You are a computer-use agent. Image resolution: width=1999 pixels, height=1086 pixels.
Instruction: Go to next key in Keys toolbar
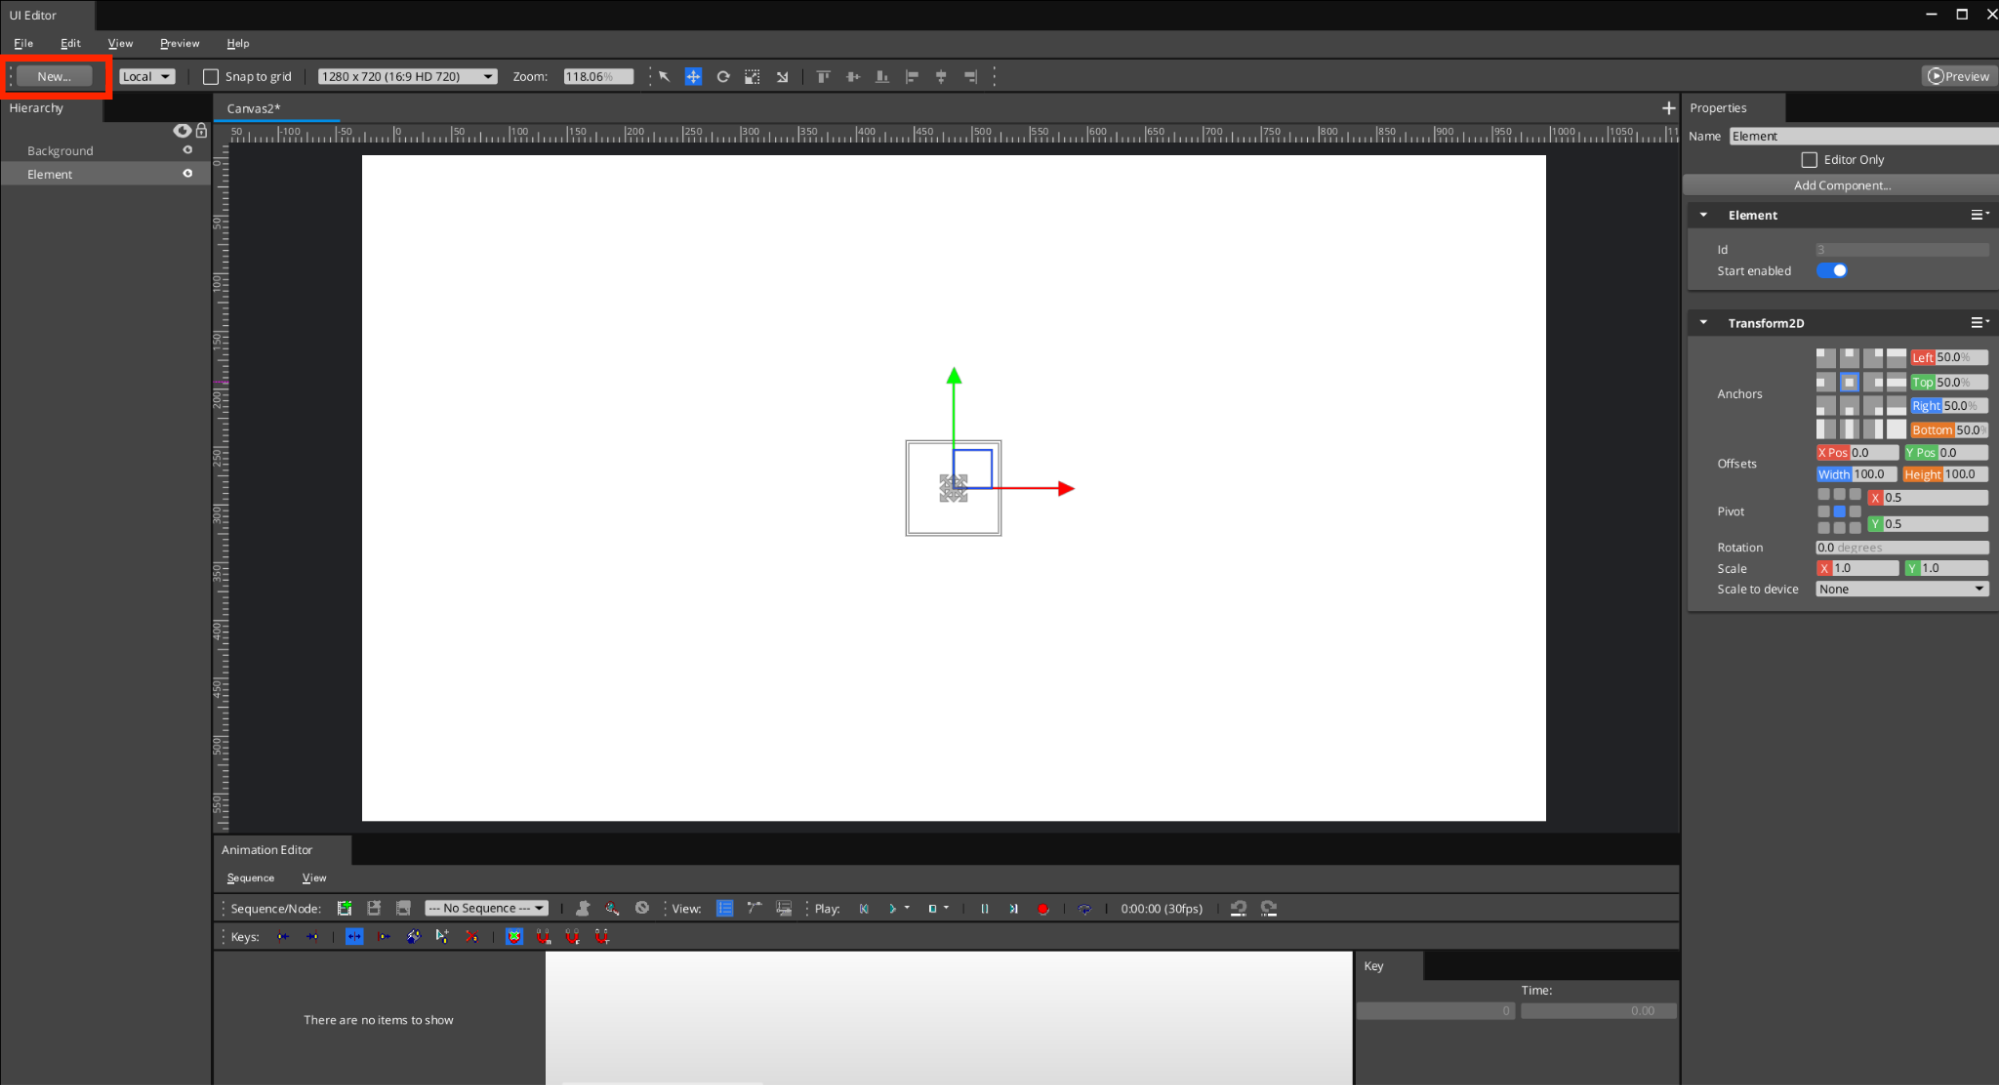click(312, 937)
